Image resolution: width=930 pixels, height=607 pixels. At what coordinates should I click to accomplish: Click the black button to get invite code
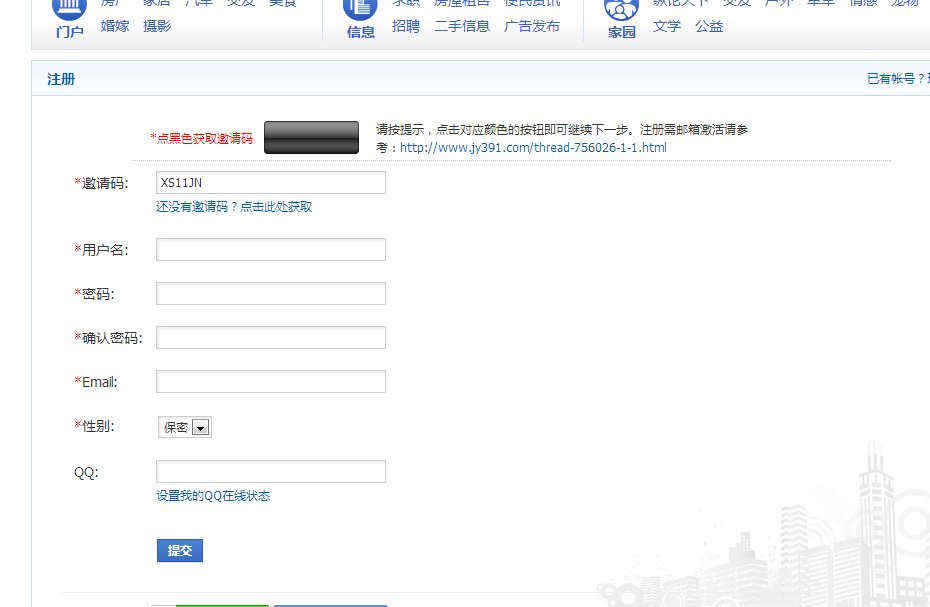click(x=311, y=137)
